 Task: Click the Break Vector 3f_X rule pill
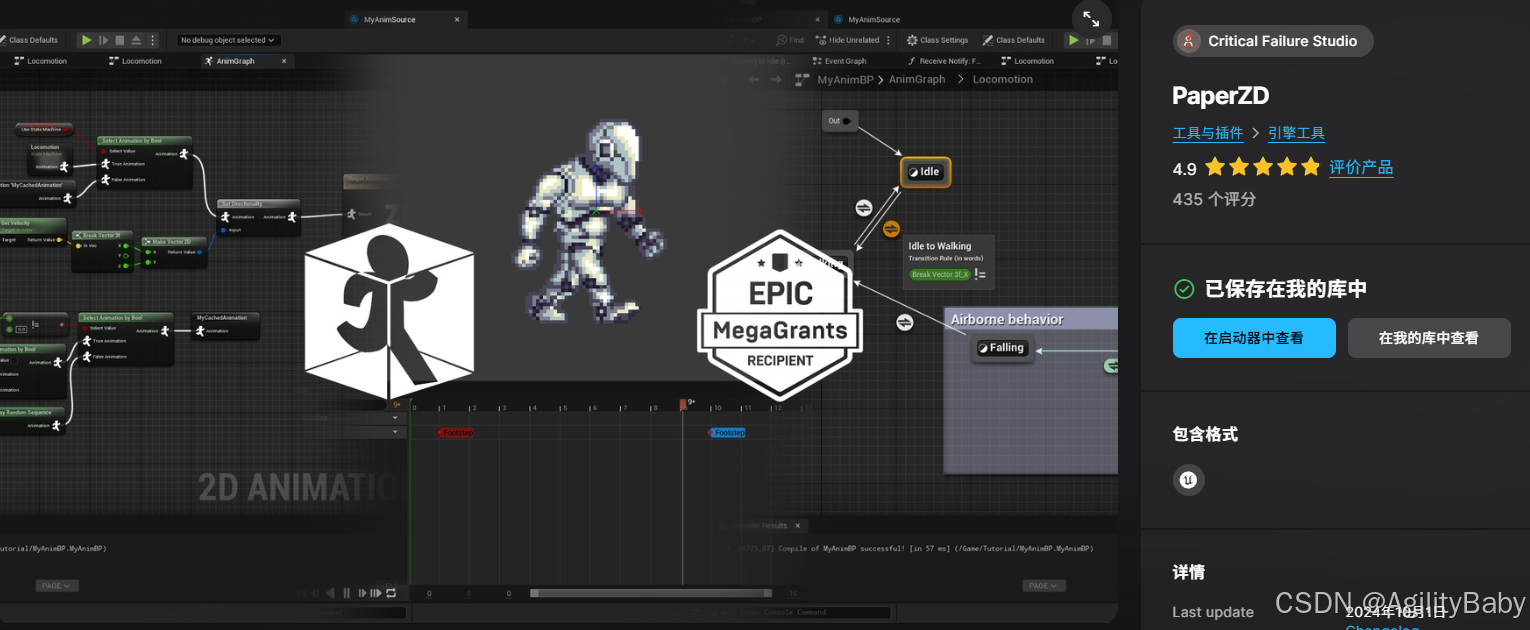(940, 274)
